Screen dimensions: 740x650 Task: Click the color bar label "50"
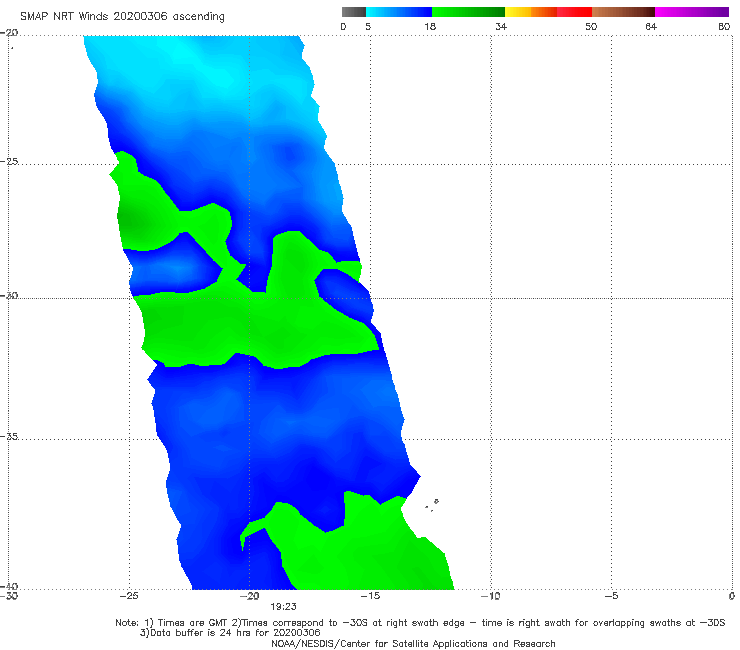point(591,27)
